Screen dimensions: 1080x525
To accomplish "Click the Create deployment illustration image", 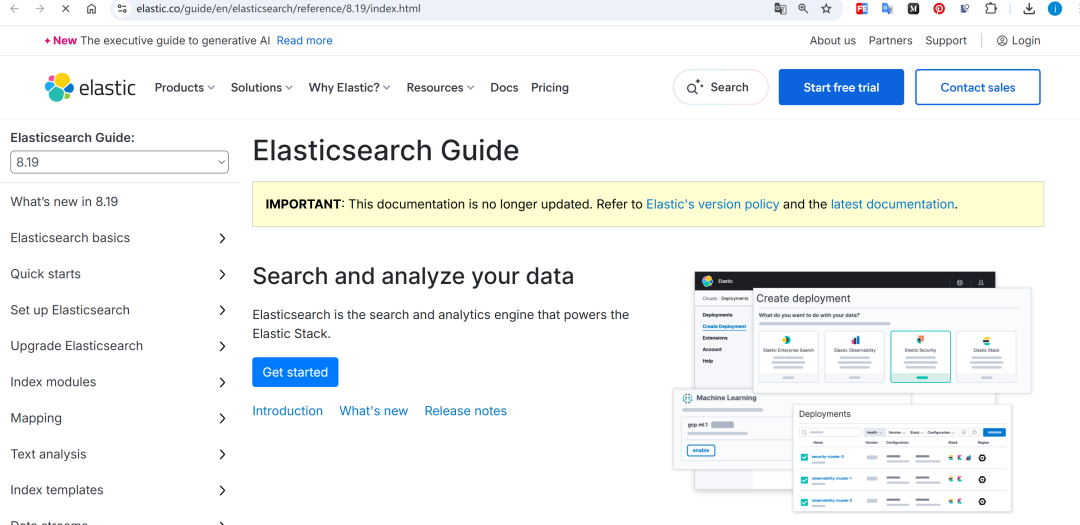I will 852,391.
